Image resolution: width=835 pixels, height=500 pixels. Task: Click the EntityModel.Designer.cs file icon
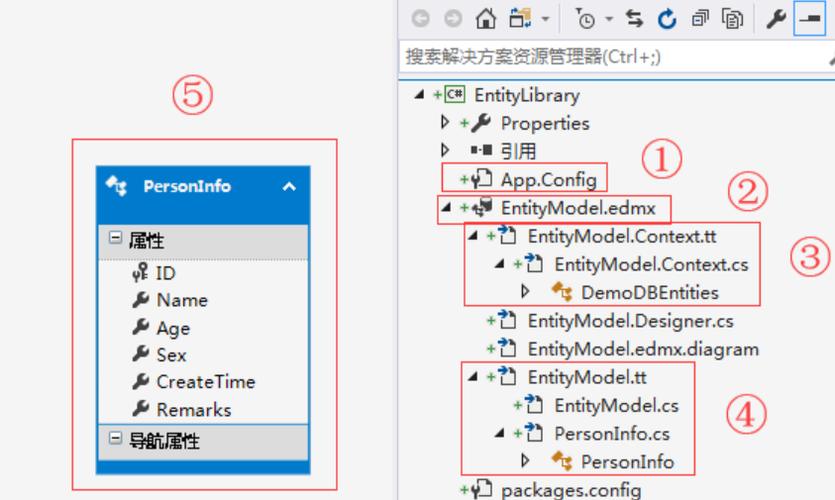coord(507,319)
